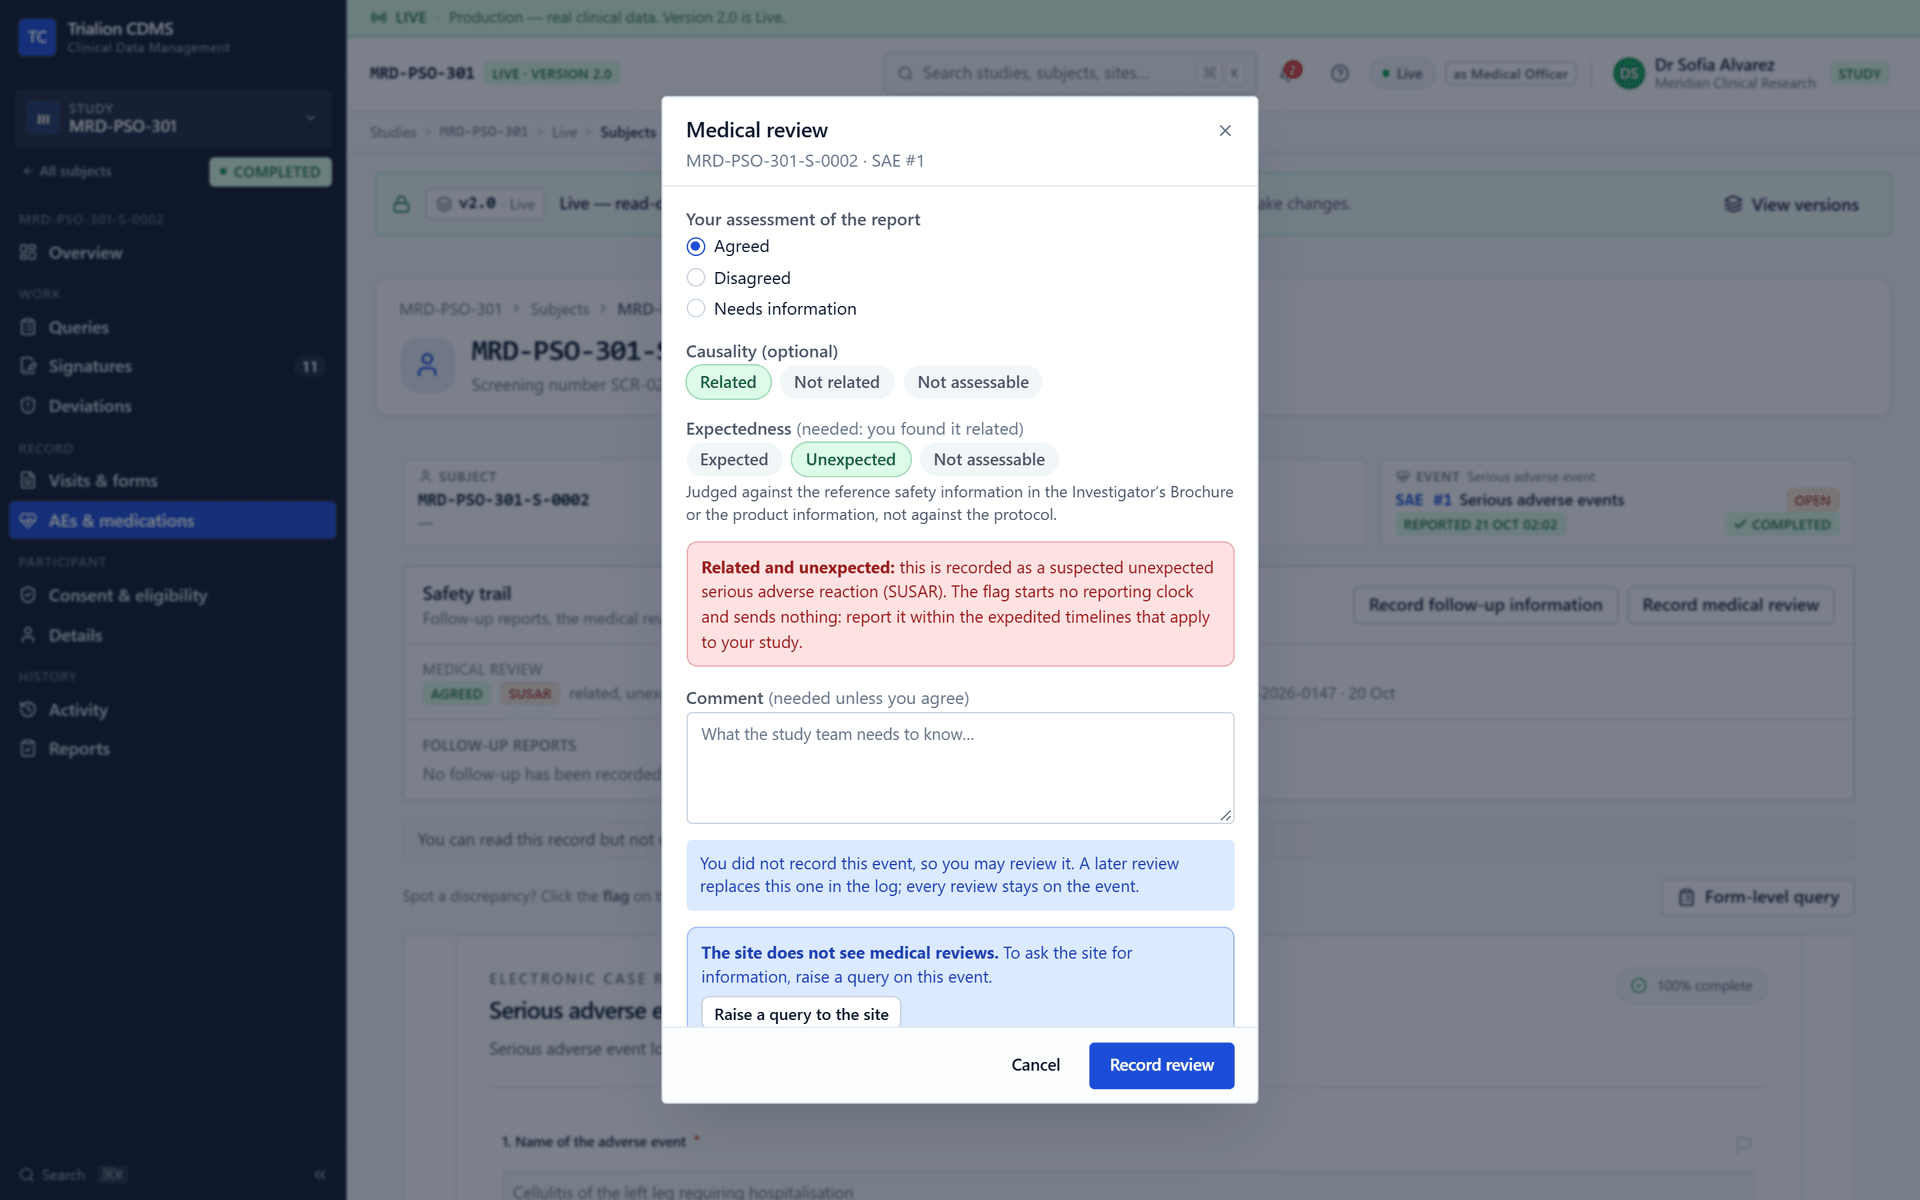Select the Agreed radio option
The image size is (1920, 1200).
[696, 246]
